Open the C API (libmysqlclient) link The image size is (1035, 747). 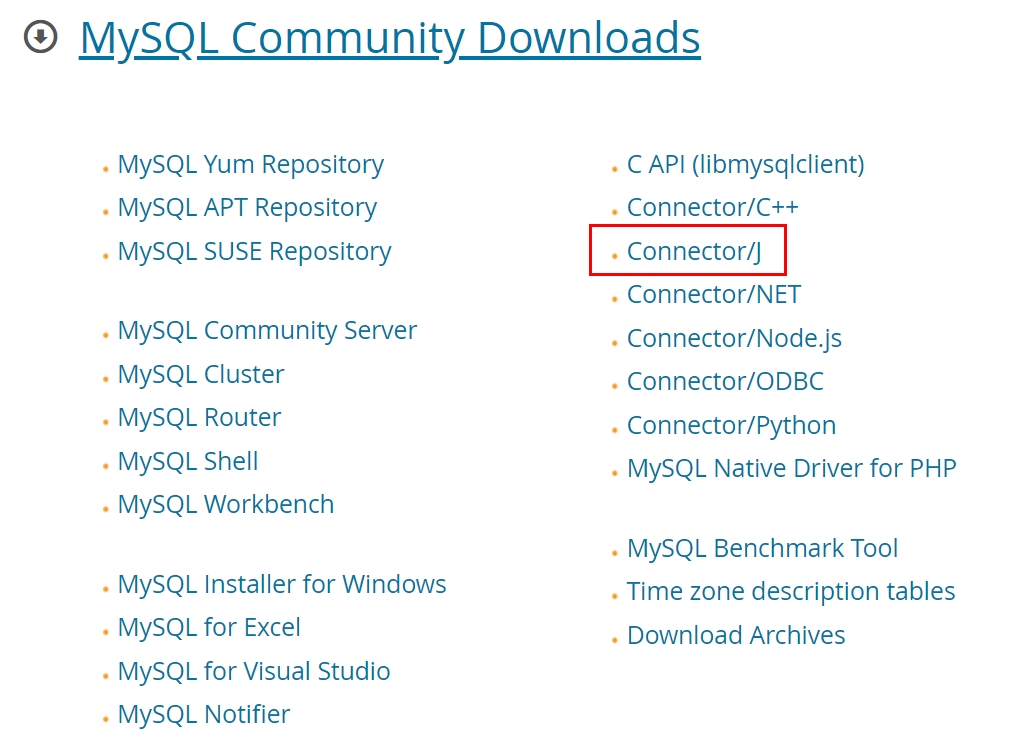(746, 164)
